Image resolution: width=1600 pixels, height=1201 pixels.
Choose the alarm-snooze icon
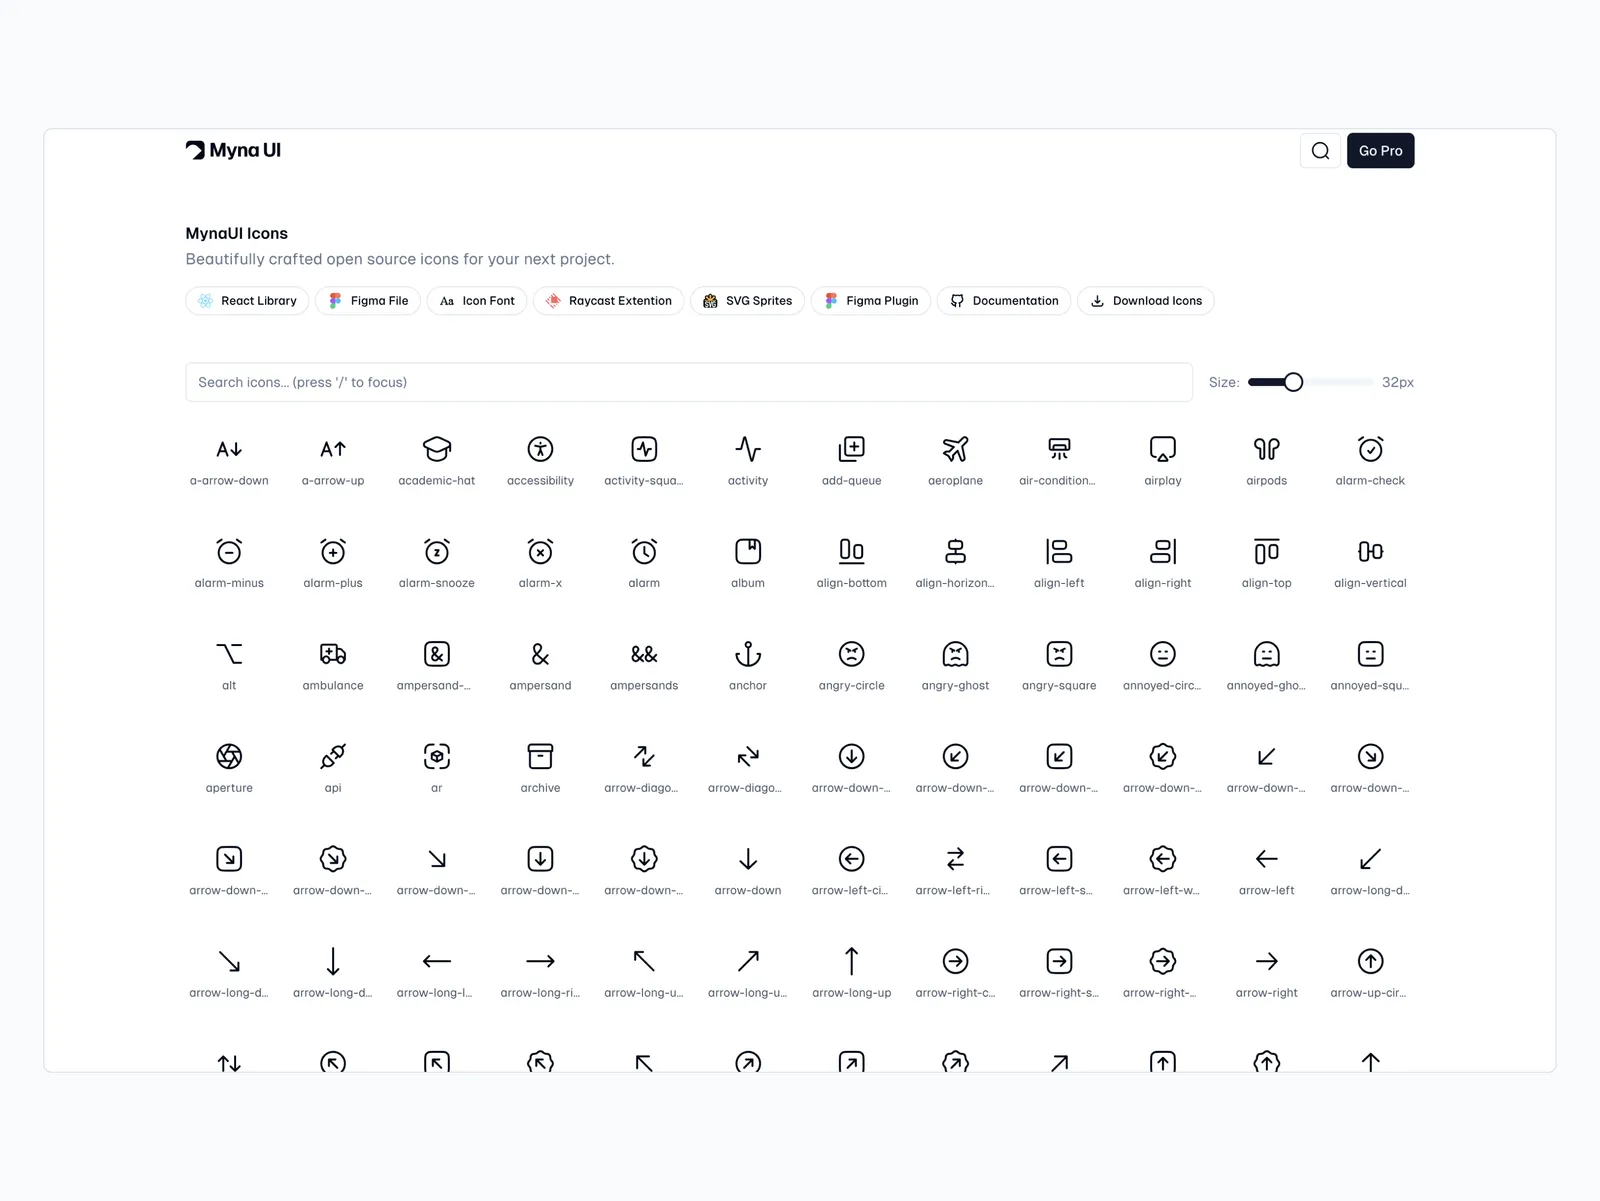click(437, 552)
